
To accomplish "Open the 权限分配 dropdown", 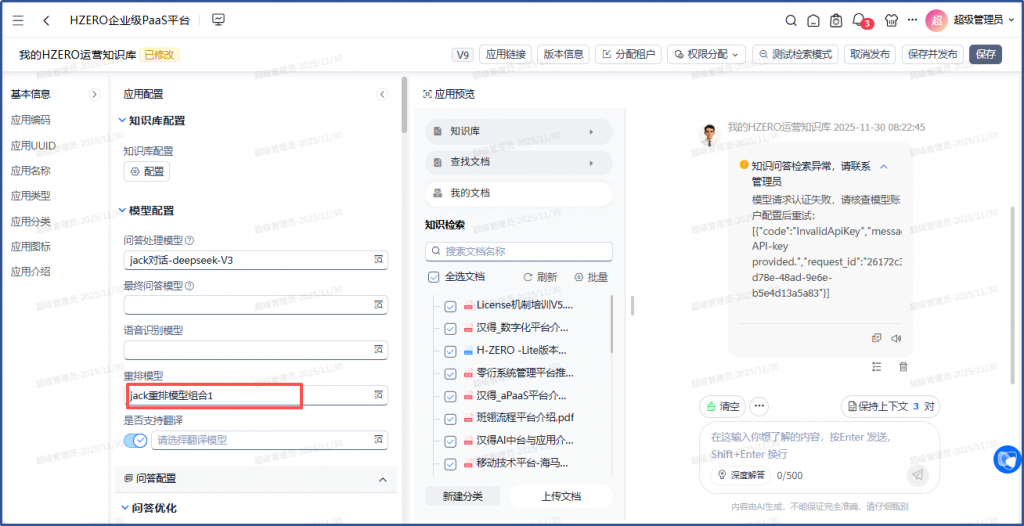I will point(706,54).
